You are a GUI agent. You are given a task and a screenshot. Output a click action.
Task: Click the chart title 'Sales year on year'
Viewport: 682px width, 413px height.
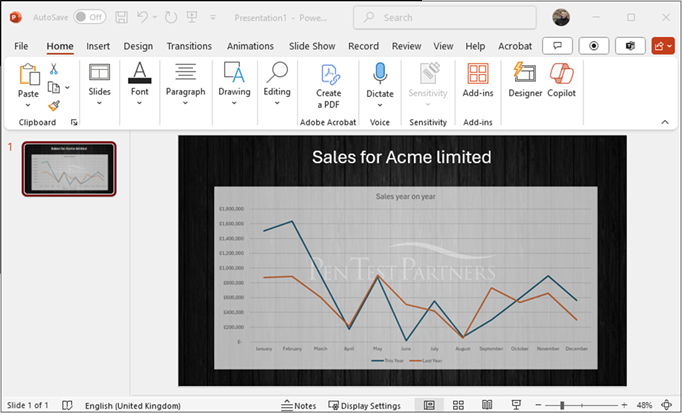click(x=405, y=197)
